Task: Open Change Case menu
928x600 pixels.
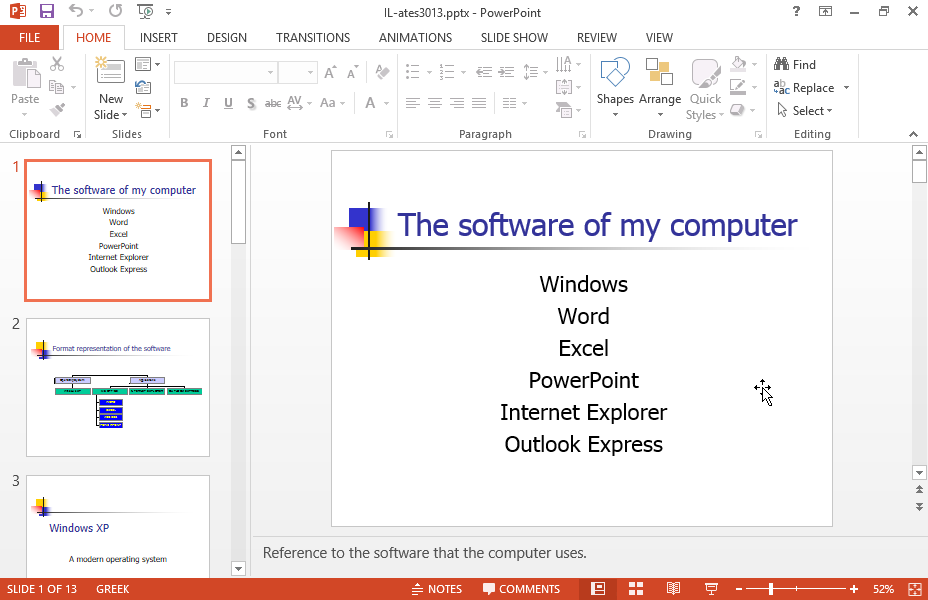Action: tap(332, 103)
